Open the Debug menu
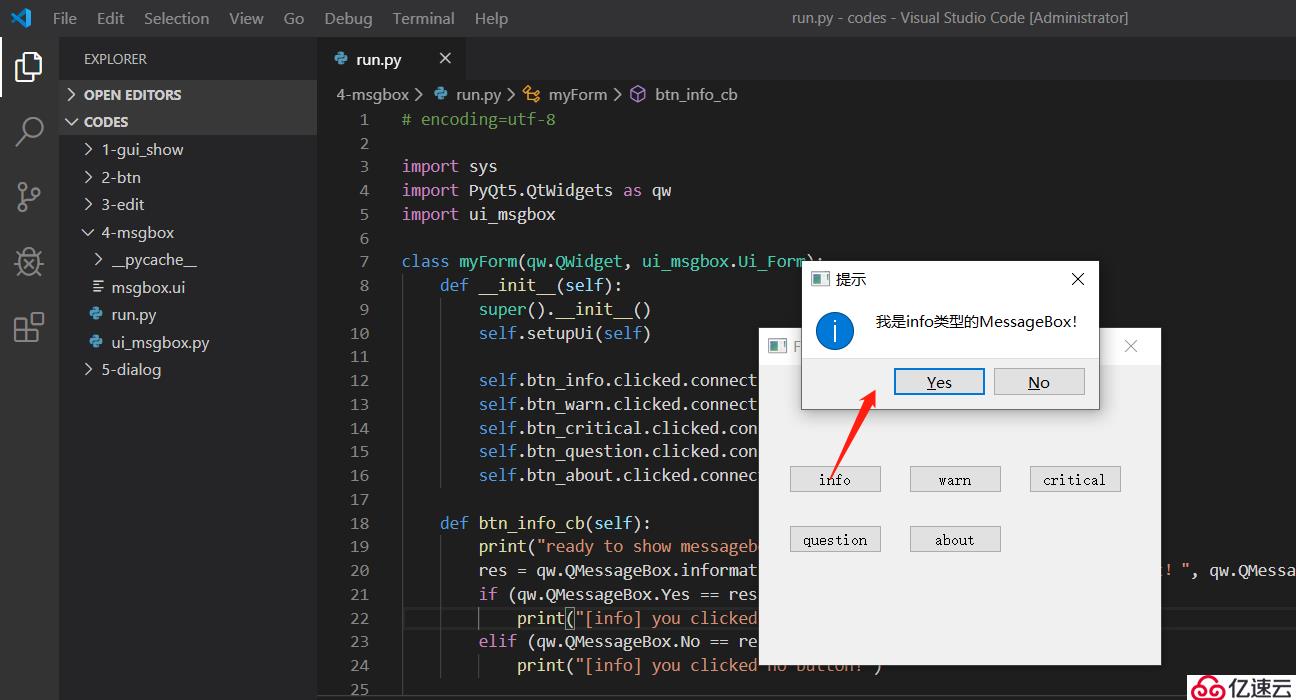This screenshot has height=700, width=1296. (x=348, y=18)
